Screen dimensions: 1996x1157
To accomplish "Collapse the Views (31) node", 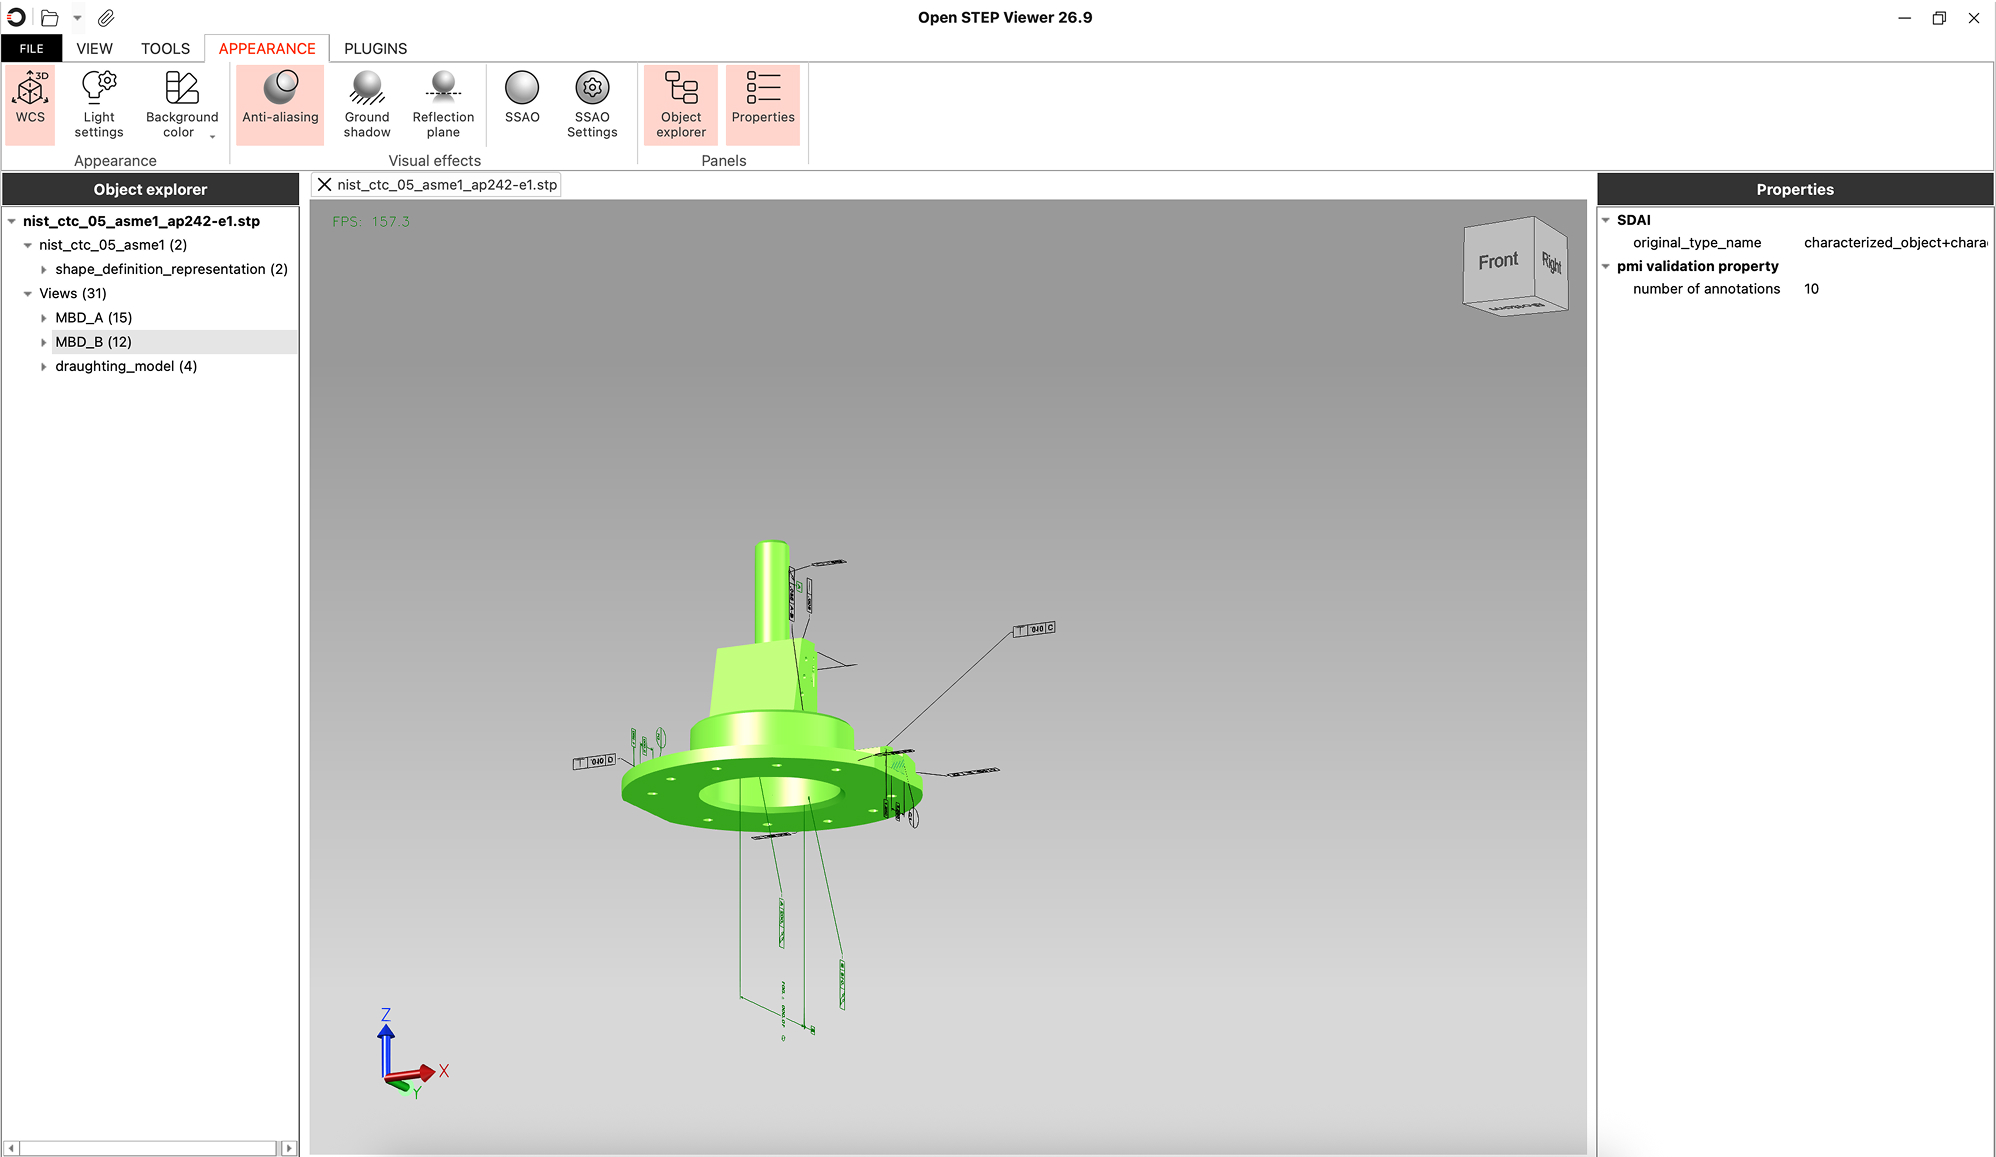I will [x=28, y=294].
